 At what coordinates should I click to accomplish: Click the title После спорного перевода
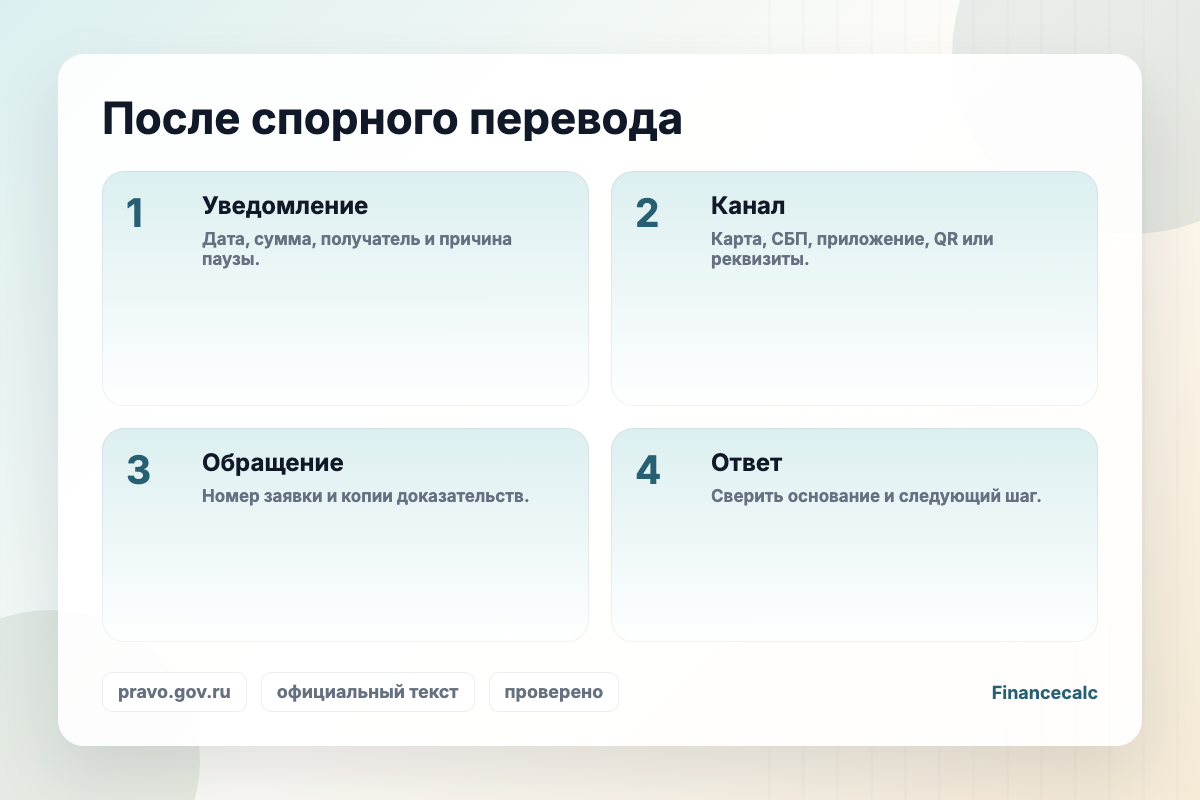pyautogui.click(x=392, y=120)
